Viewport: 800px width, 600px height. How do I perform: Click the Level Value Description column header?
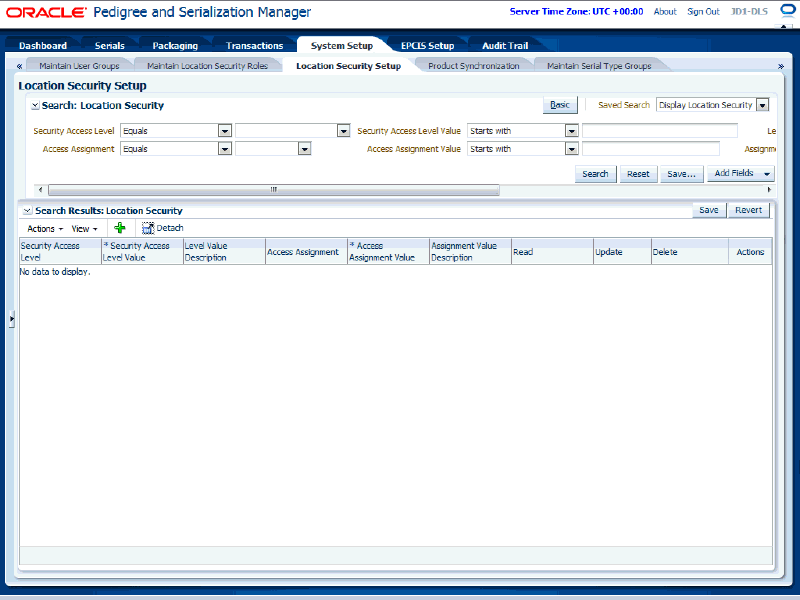(224, 252)
